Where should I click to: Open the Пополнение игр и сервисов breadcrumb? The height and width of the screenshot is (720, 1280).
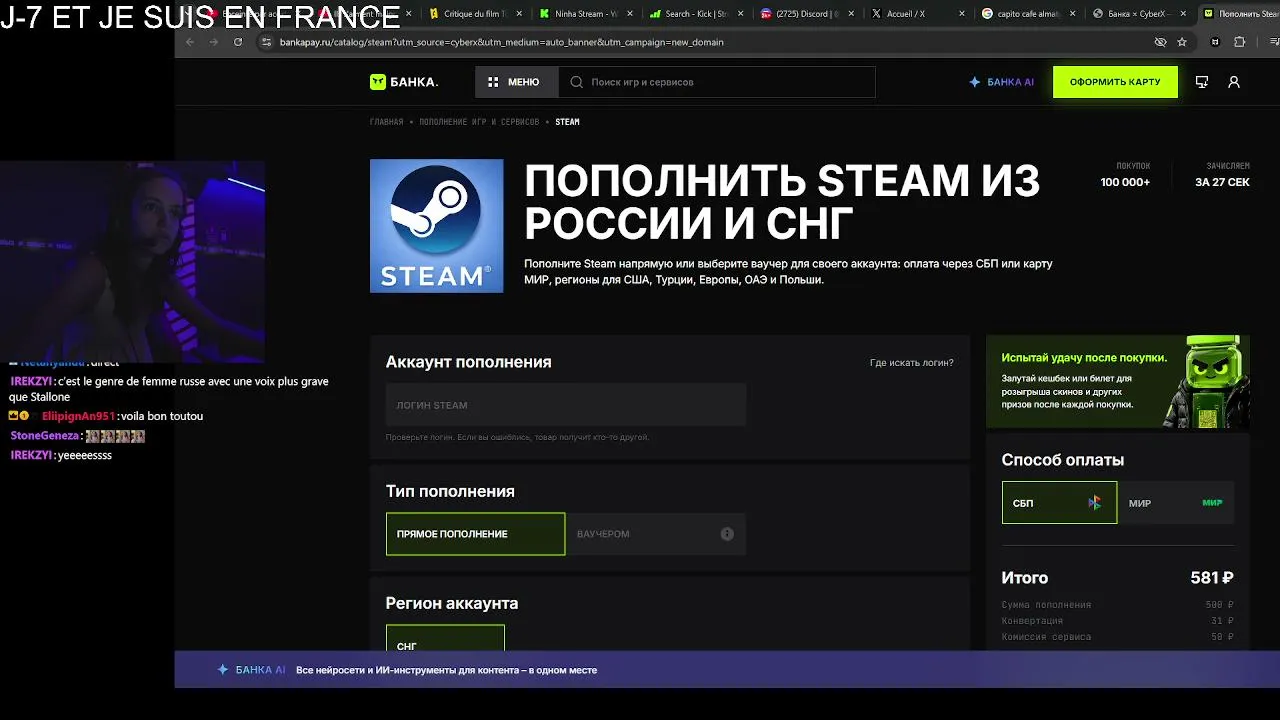tap(479, 122)
